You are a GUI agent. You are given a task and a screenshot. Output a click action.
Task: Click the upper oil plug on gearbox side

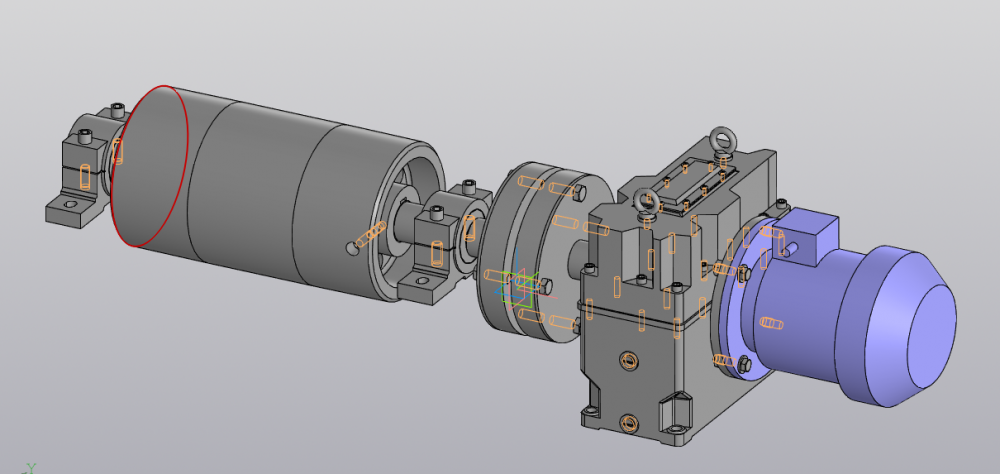point(629,361)
